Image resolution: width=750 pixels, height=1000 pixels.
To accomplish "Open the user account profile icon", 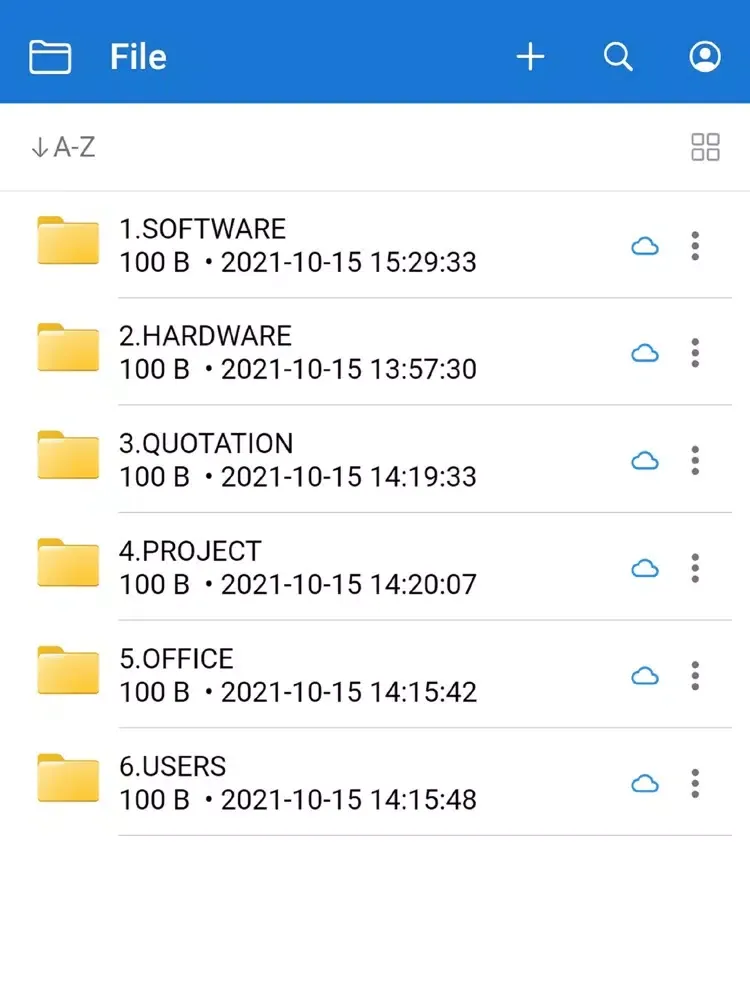I will point(705,57).
